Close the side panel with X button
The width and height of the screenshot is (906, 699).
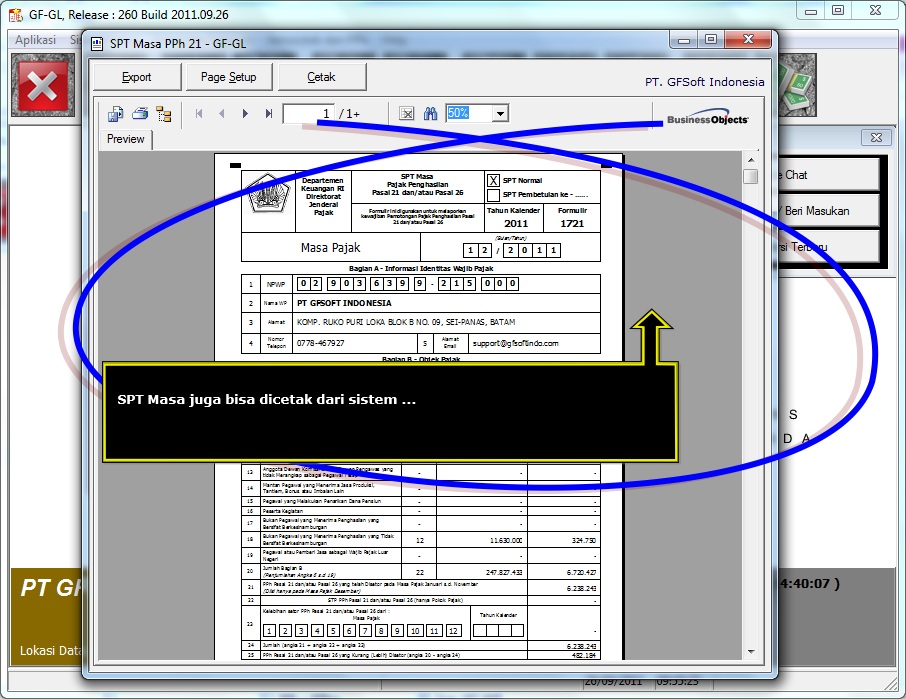point(876,137)
